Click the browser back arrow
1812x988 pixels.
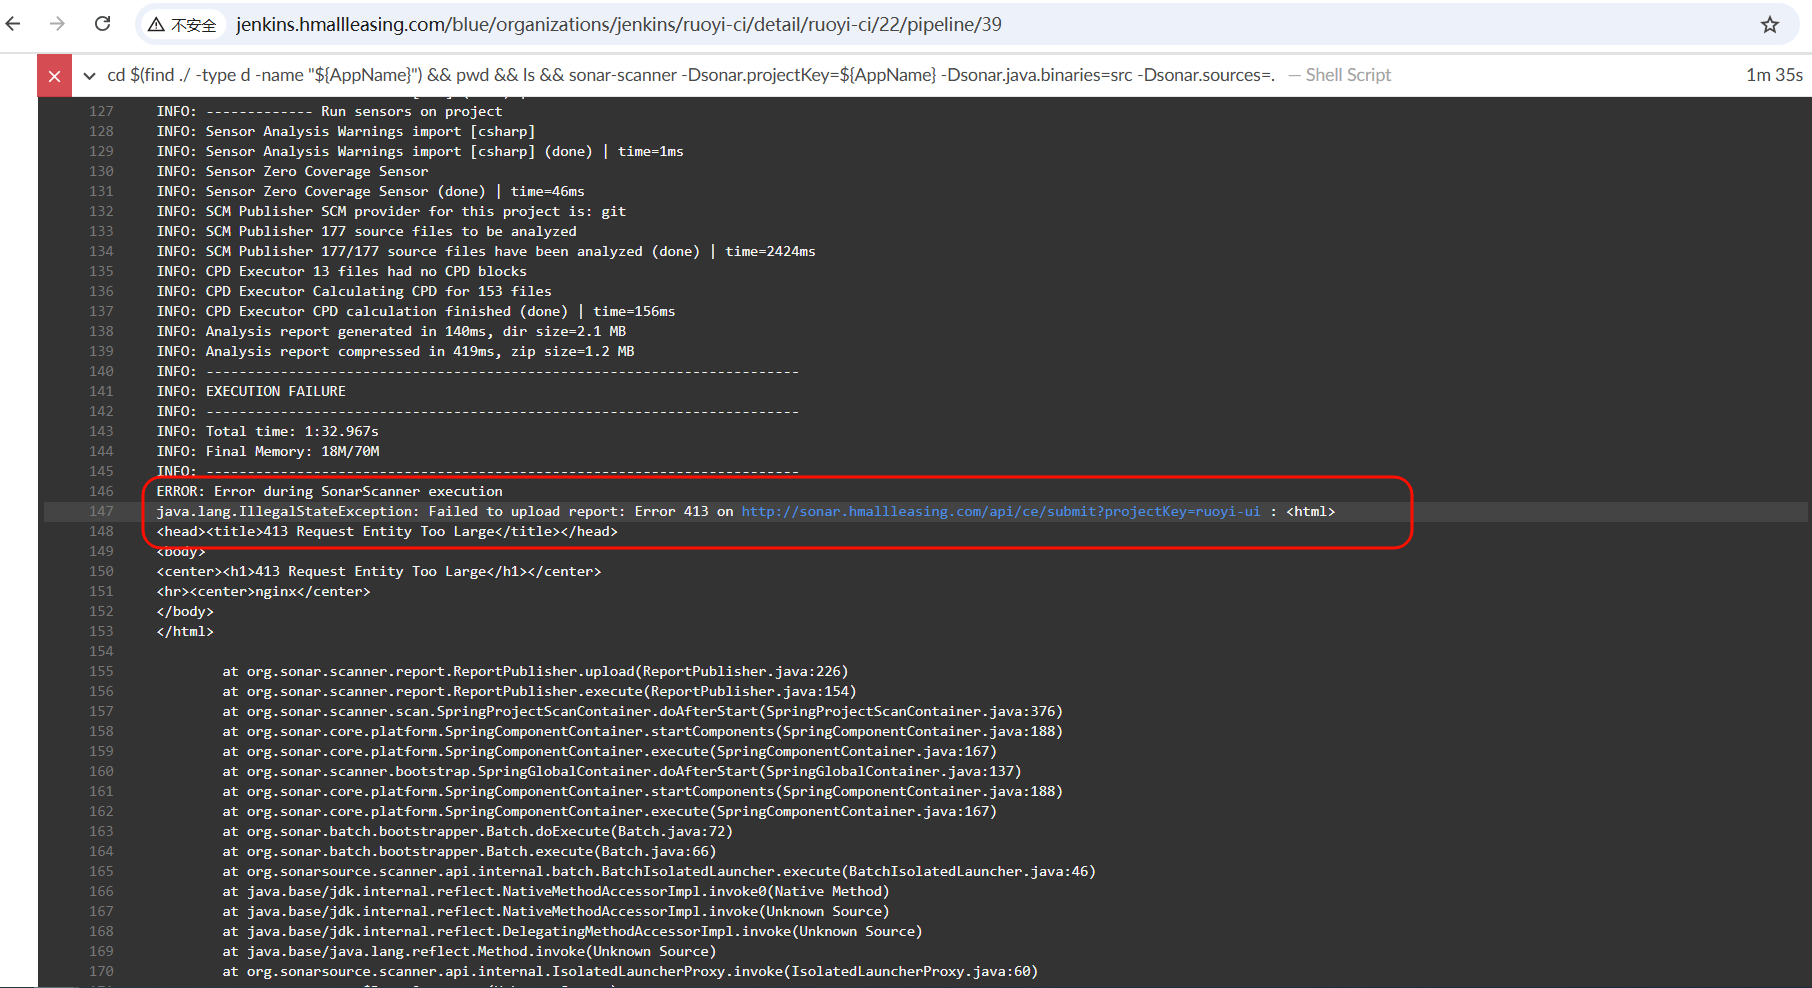pos(14,24)
